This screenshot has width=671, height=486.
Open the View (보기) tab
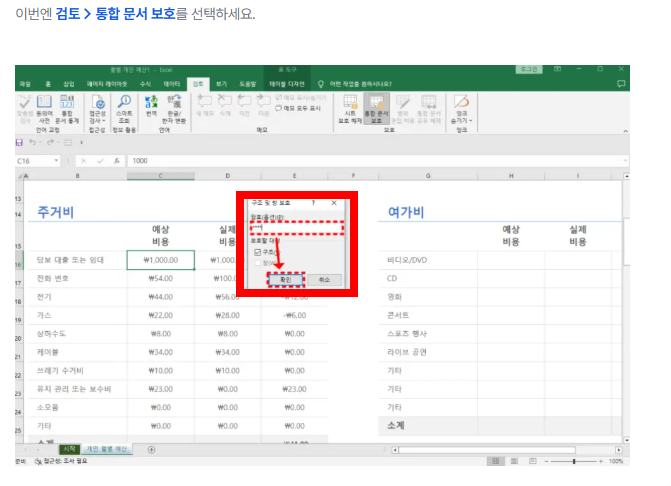[x=221, y=84]
